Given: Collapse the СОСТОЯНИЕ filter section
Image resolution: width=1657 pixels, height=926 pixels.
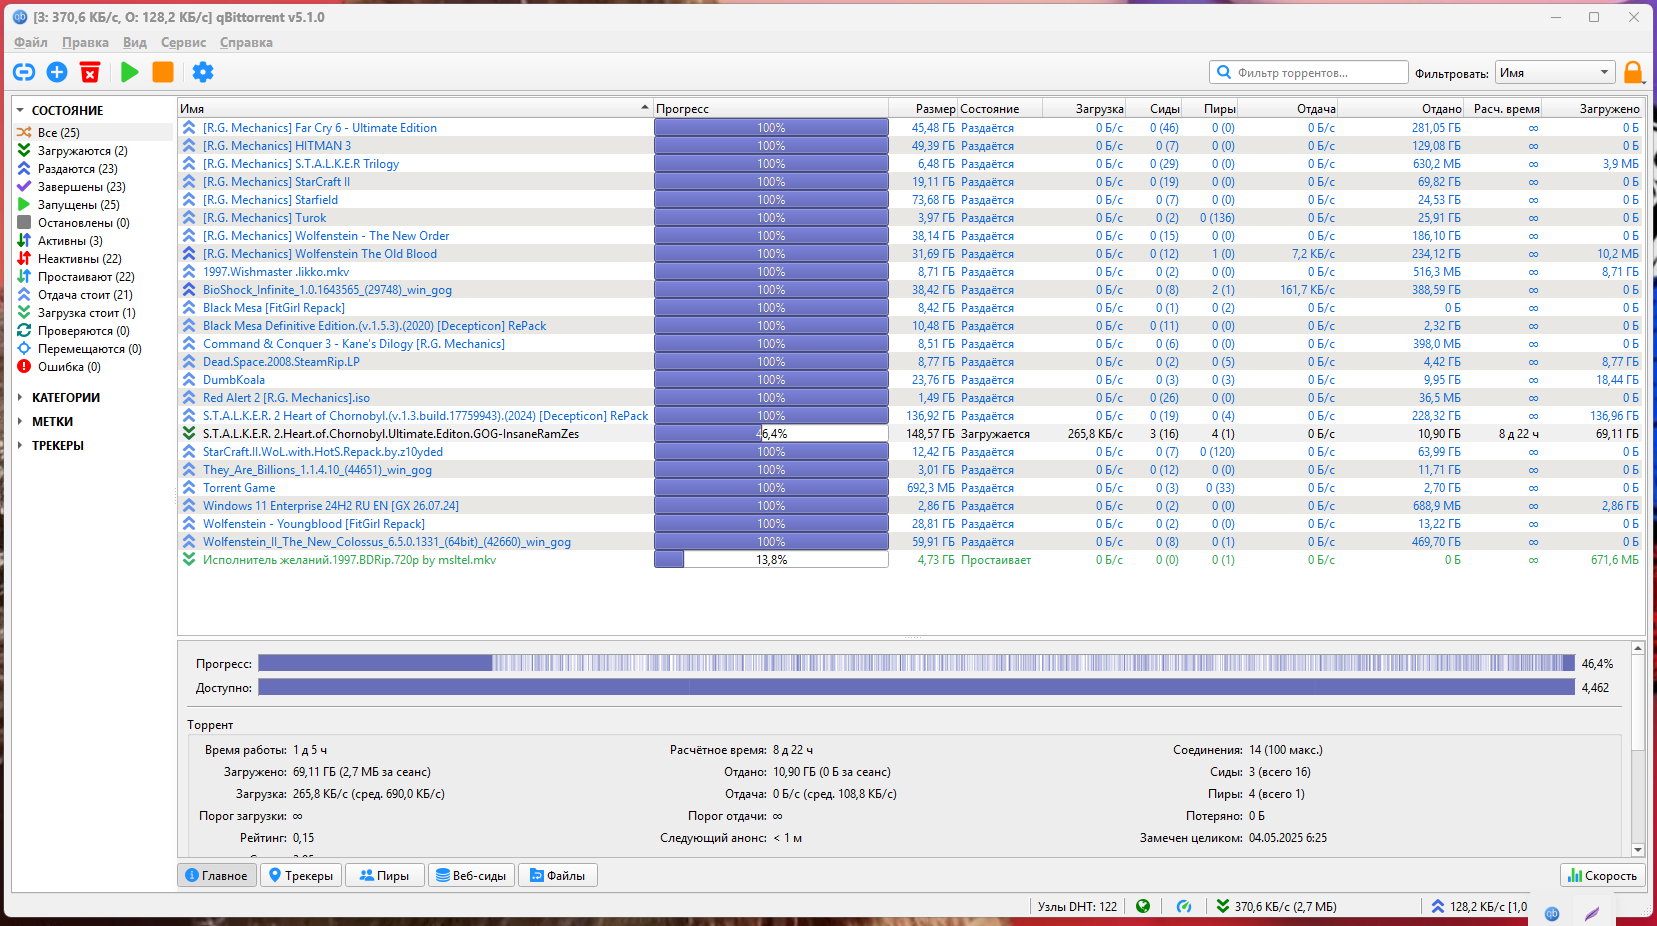Looking at the screenshot, I should 20,110.
